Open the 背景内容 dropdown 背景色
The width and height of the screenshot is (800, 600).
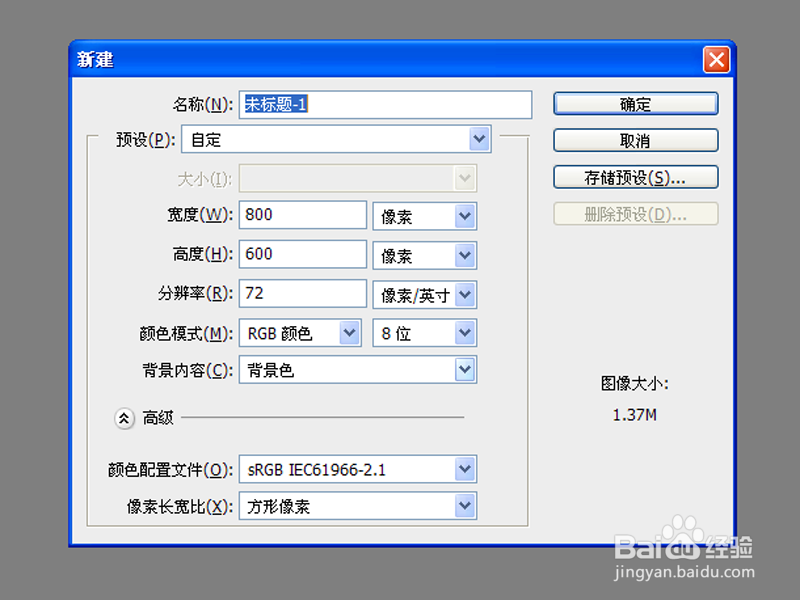tap(358, 369)
